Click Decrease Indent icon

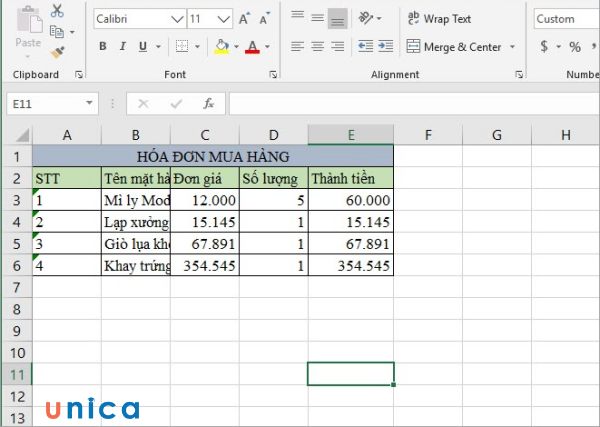(365, 46)
